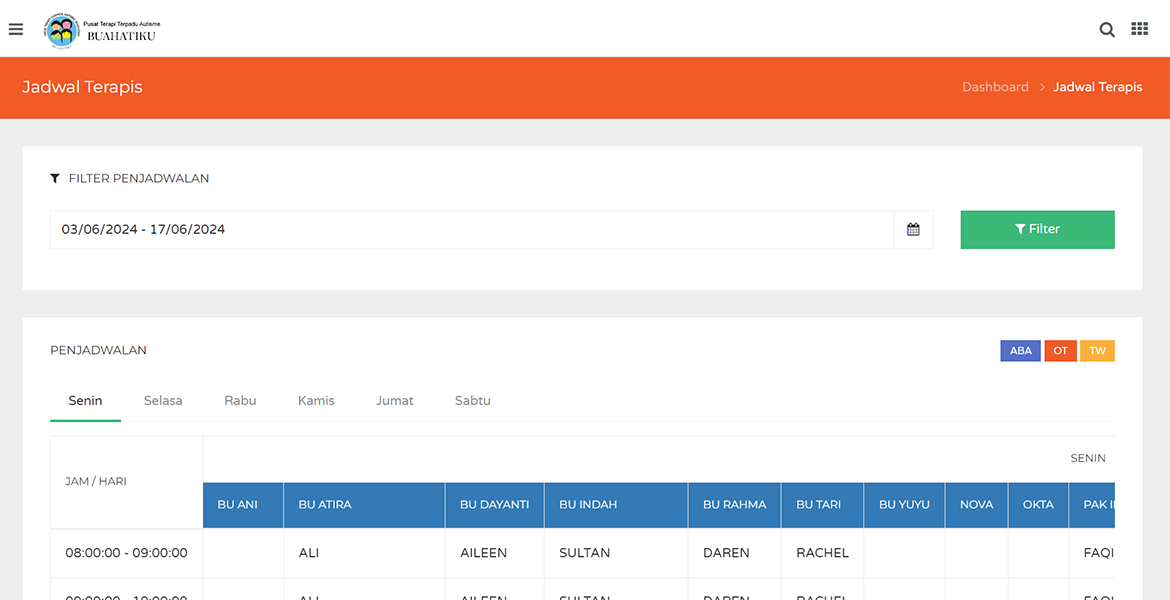Go to Dashboard breadcrumb link
The width and height of the screenshot is (1170, 600).
[995, 87]
